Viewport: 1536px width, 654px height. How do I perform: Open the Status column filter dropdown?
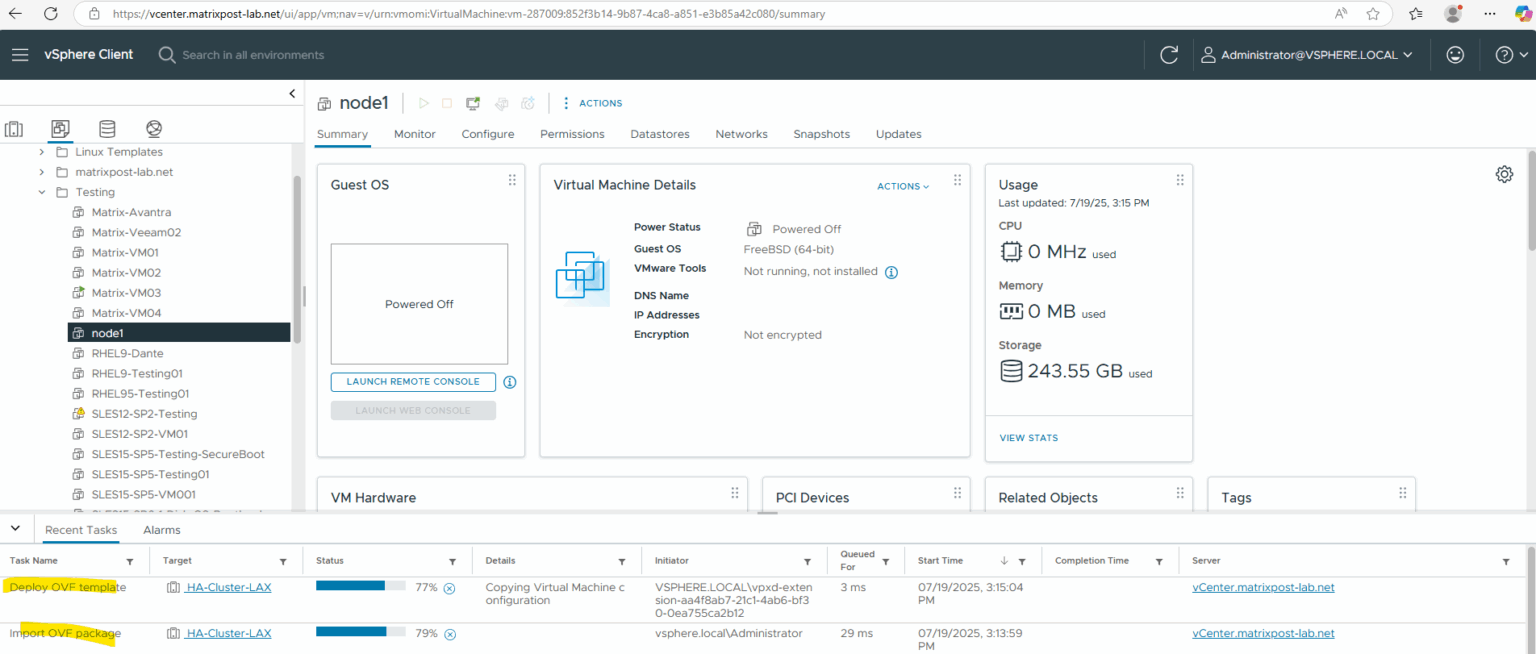click(452, 560)
